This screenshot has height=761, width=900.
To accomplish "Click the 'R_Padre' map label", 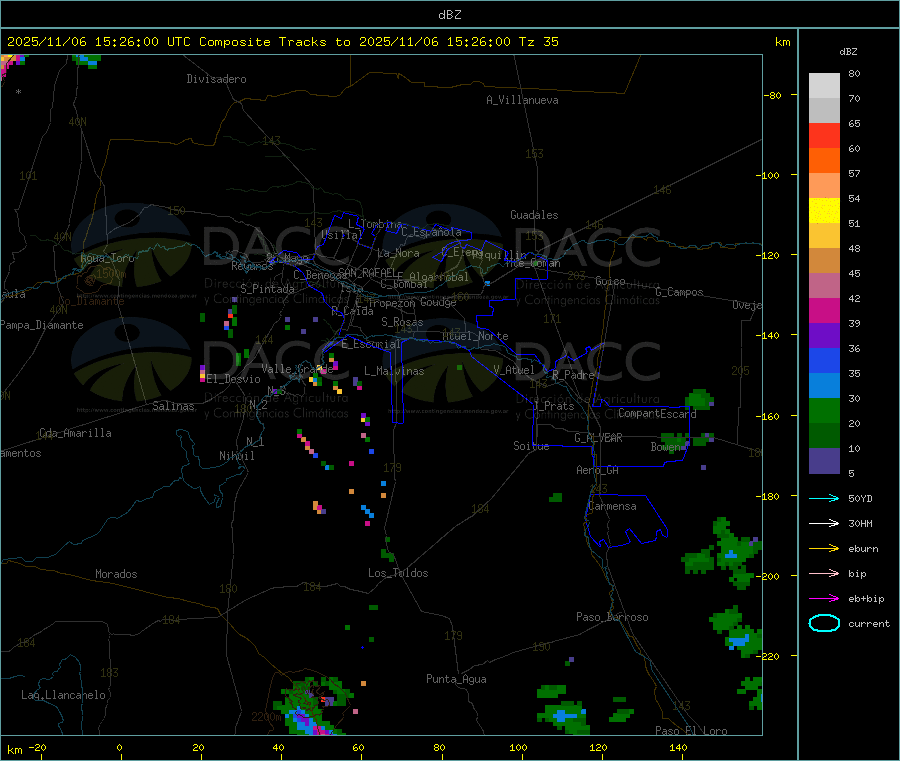I will tap(573, 375).
